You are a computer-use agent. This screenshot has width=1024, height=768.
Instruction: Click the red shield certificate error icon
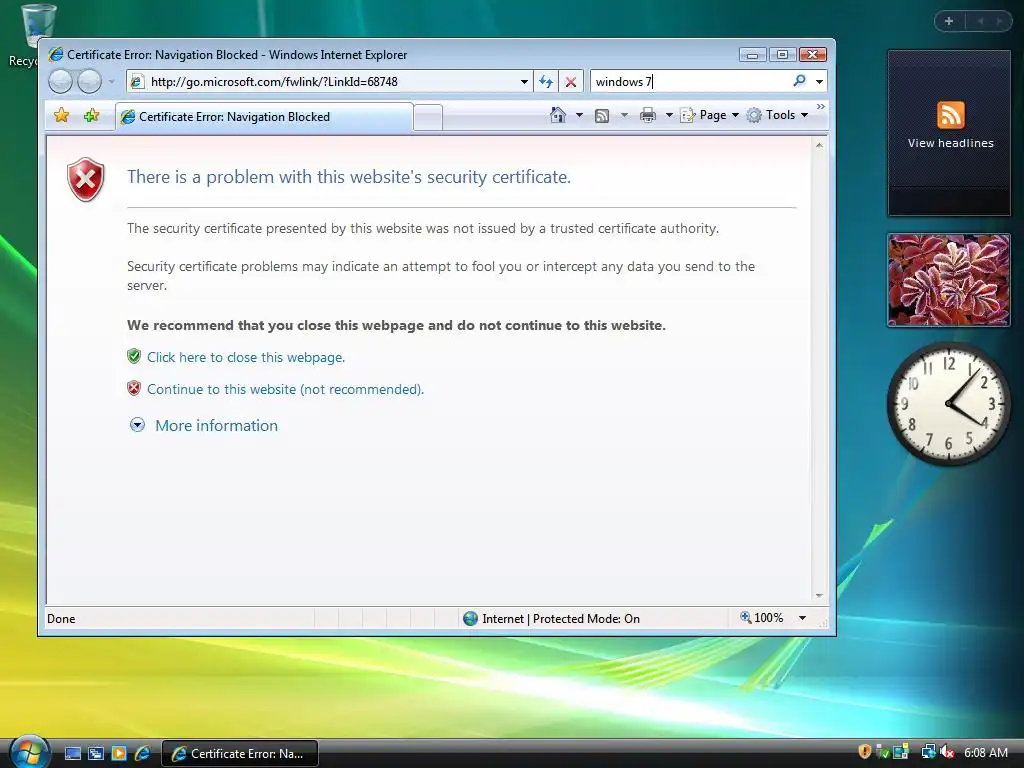click(86, 180)
